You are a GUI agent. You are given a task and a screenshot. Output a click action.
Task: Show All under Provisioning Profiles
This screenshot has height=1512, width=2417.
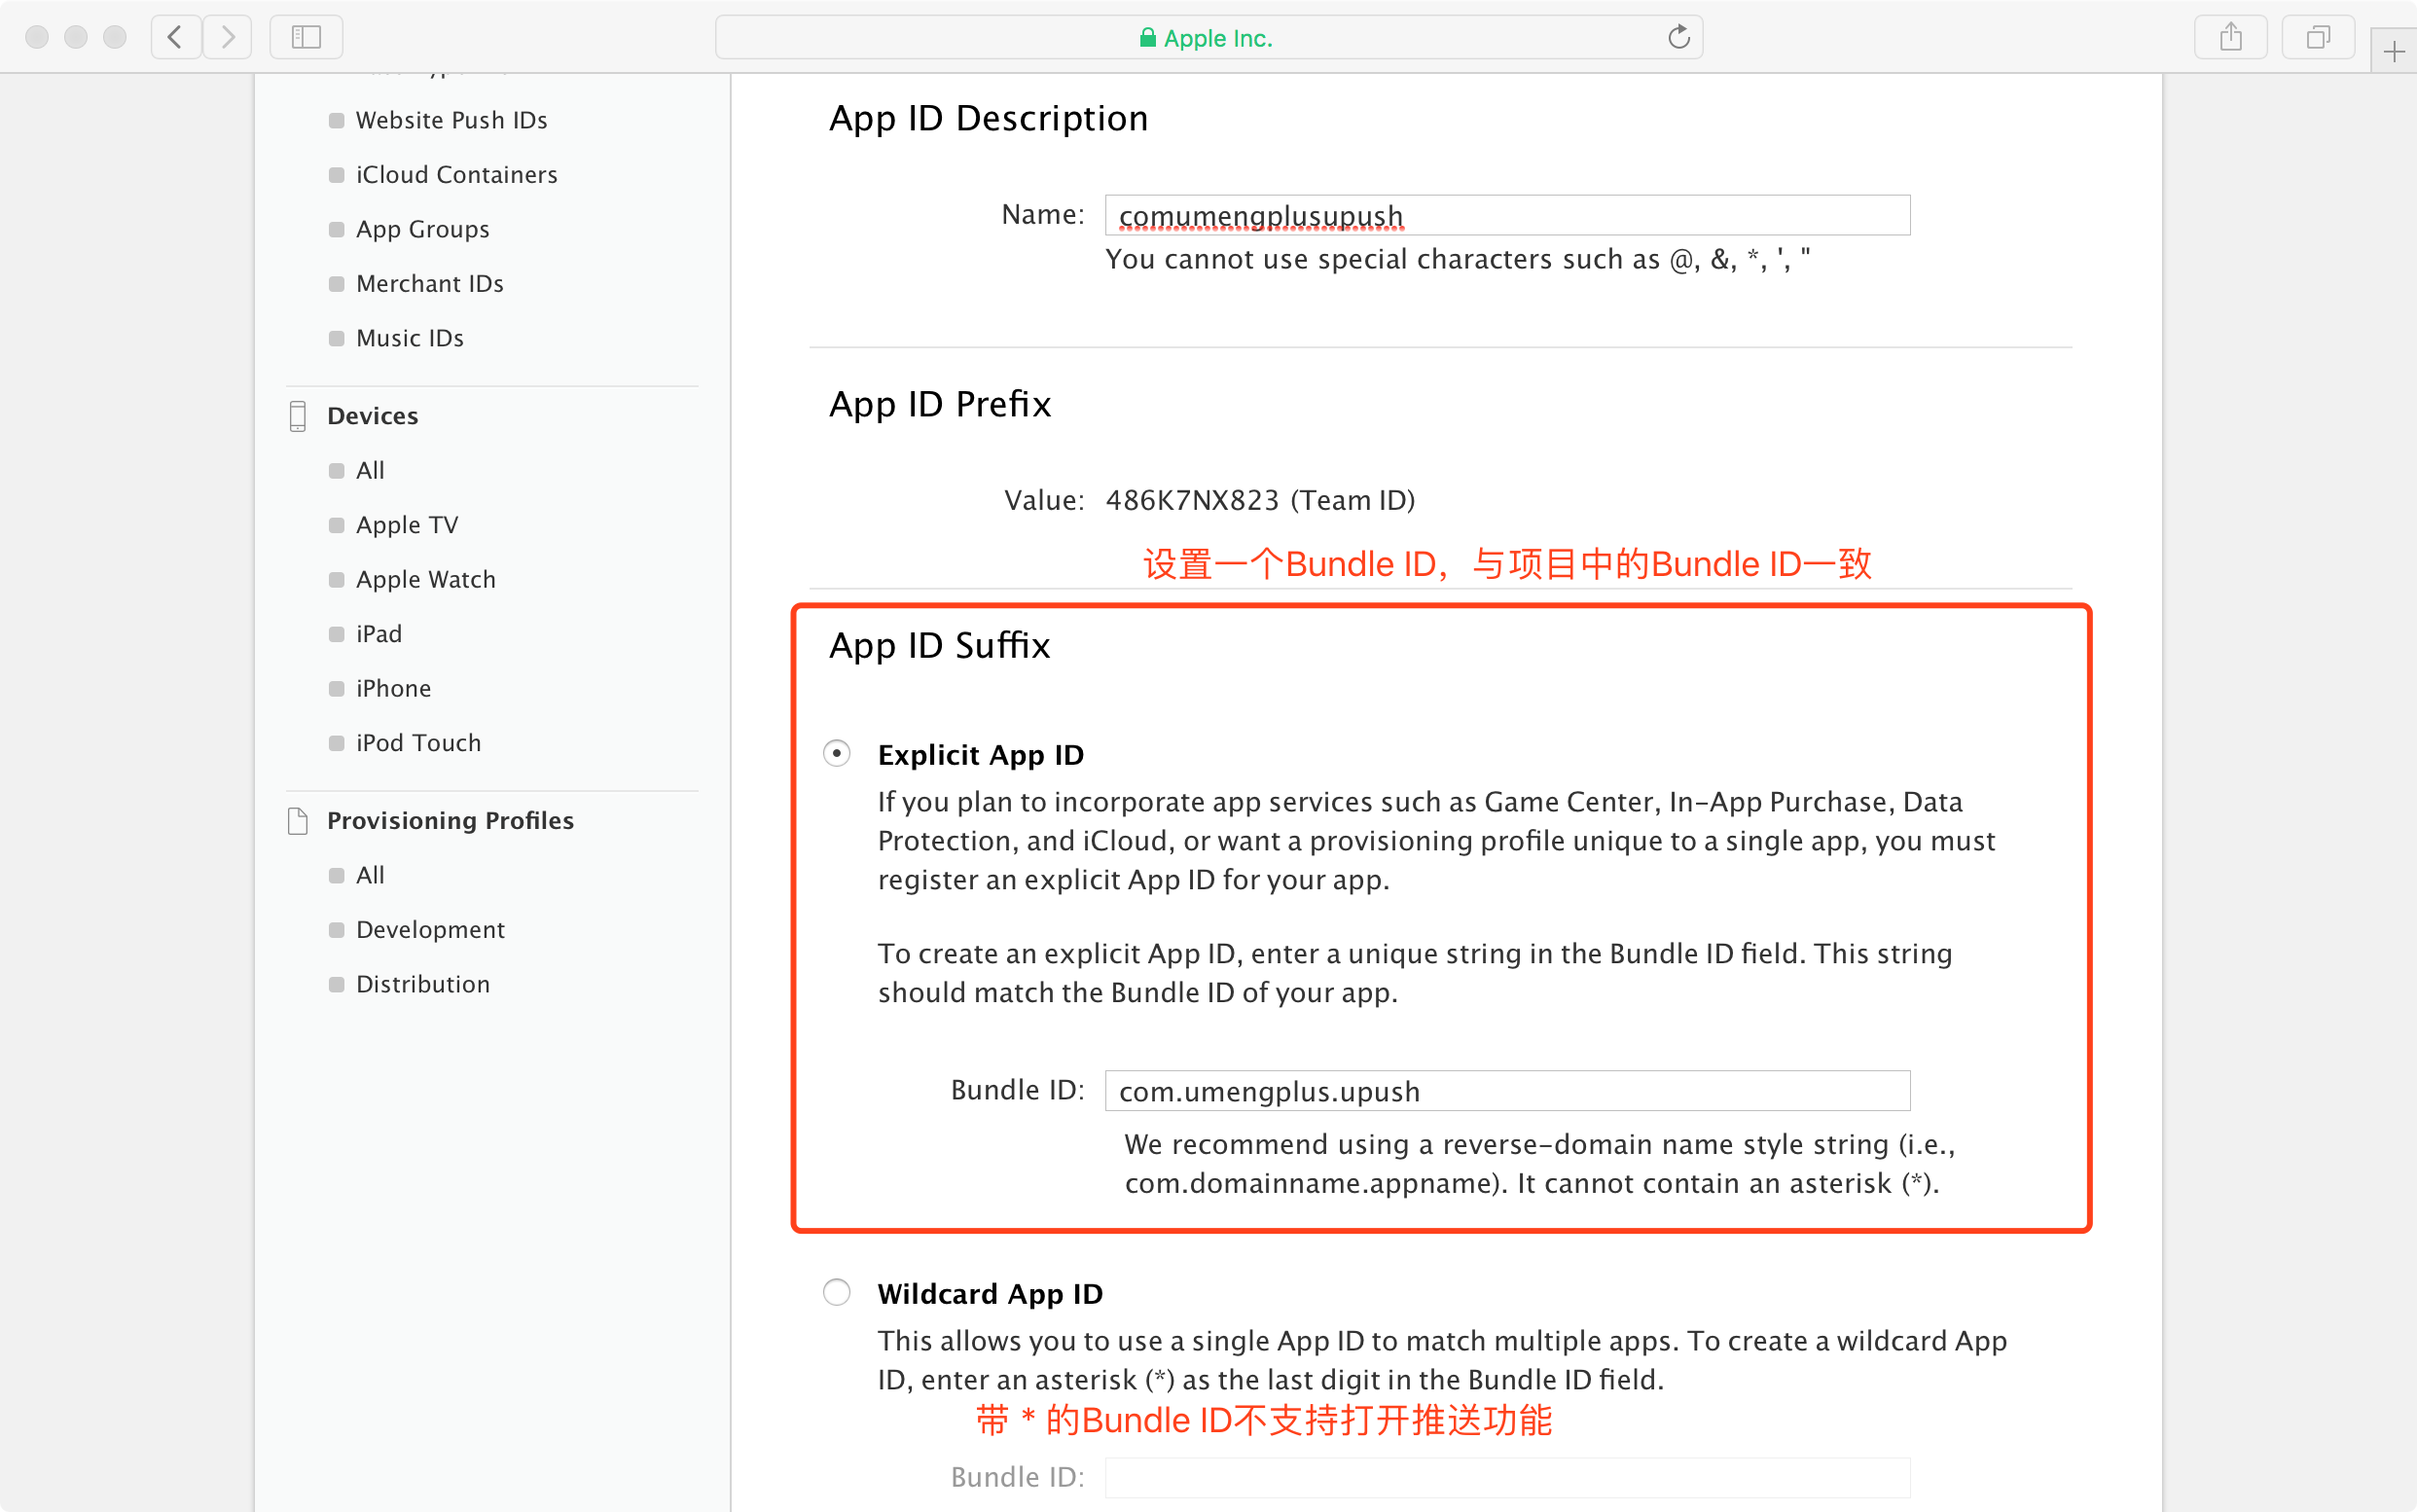[370, 875]
